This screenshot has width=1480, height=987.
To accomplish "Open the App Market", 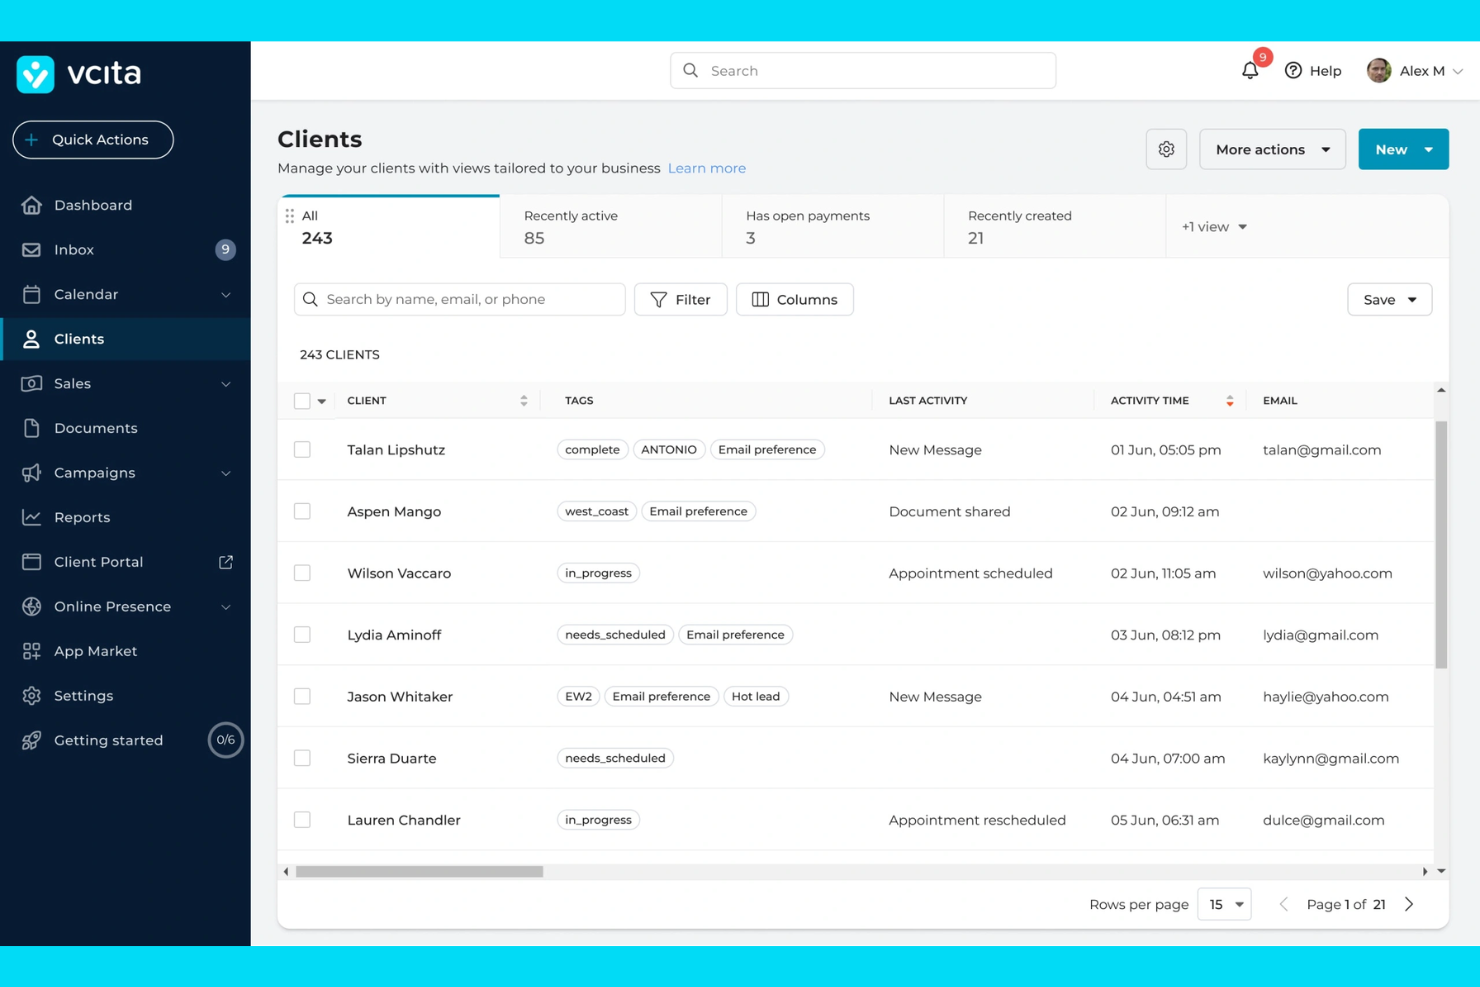I will pos(95,650).
